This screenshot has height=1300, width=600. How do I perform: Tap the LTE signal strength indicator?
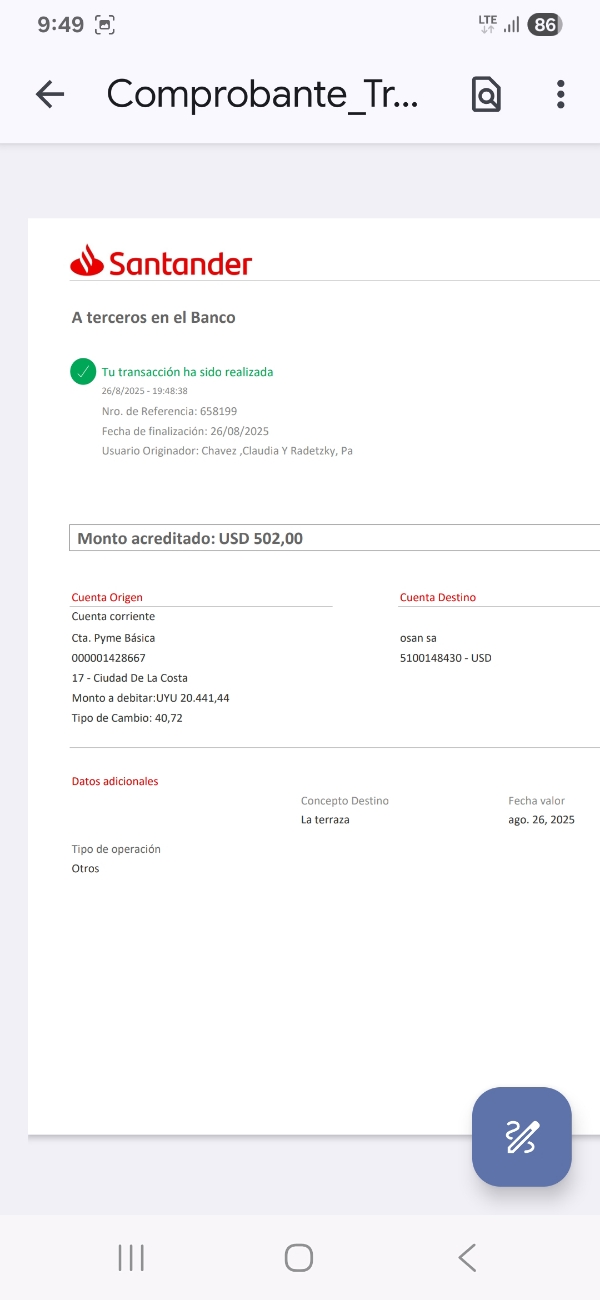pyautogui.click(x=499, y=24)
